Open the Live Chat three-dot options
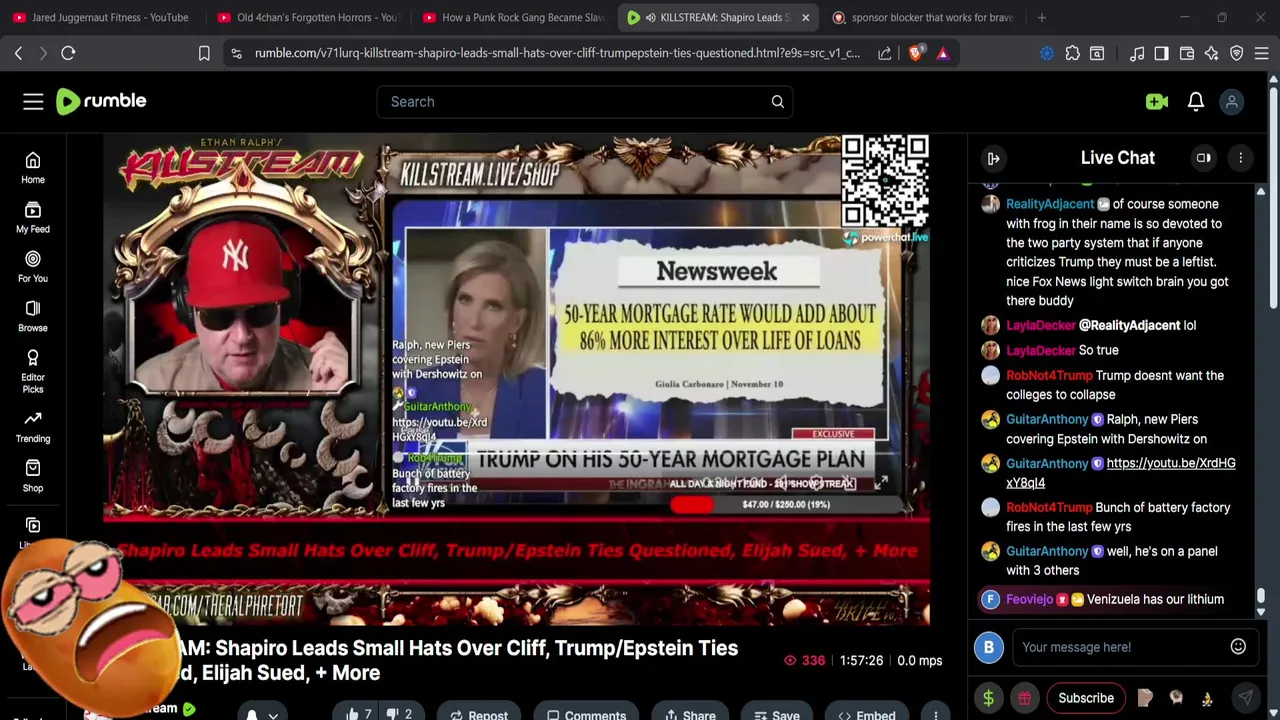This screenshot has height=720, width=1280. [1240, 158]
